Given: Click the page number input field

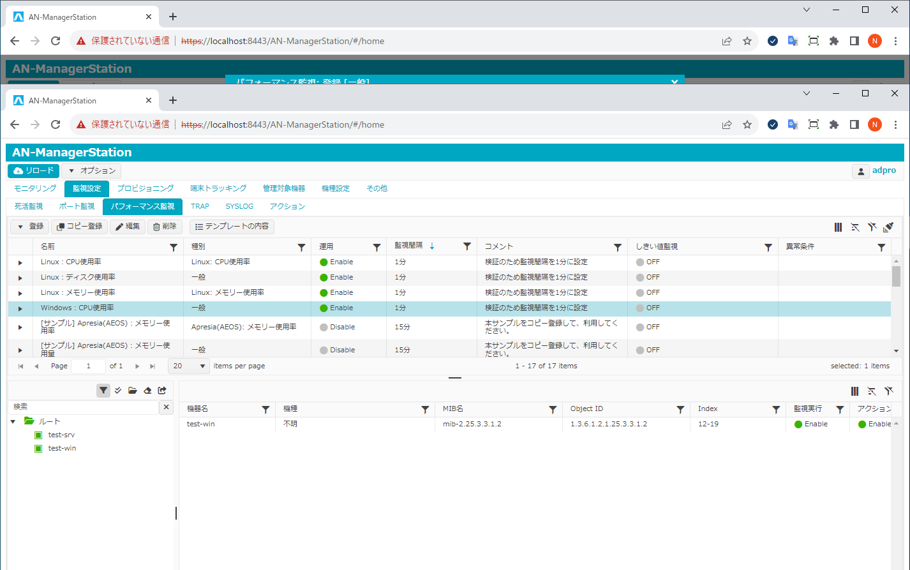Looking at the screenshot, I should click(88, 366).
